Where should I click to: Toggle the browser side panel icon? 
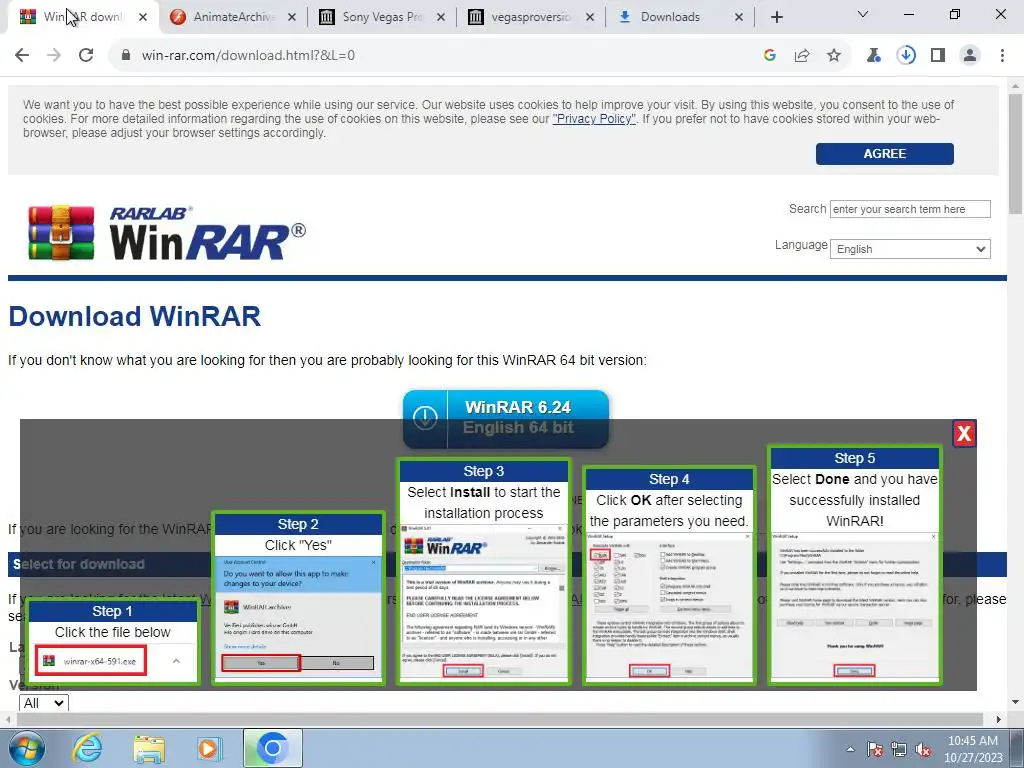click(x=938, y=56)
